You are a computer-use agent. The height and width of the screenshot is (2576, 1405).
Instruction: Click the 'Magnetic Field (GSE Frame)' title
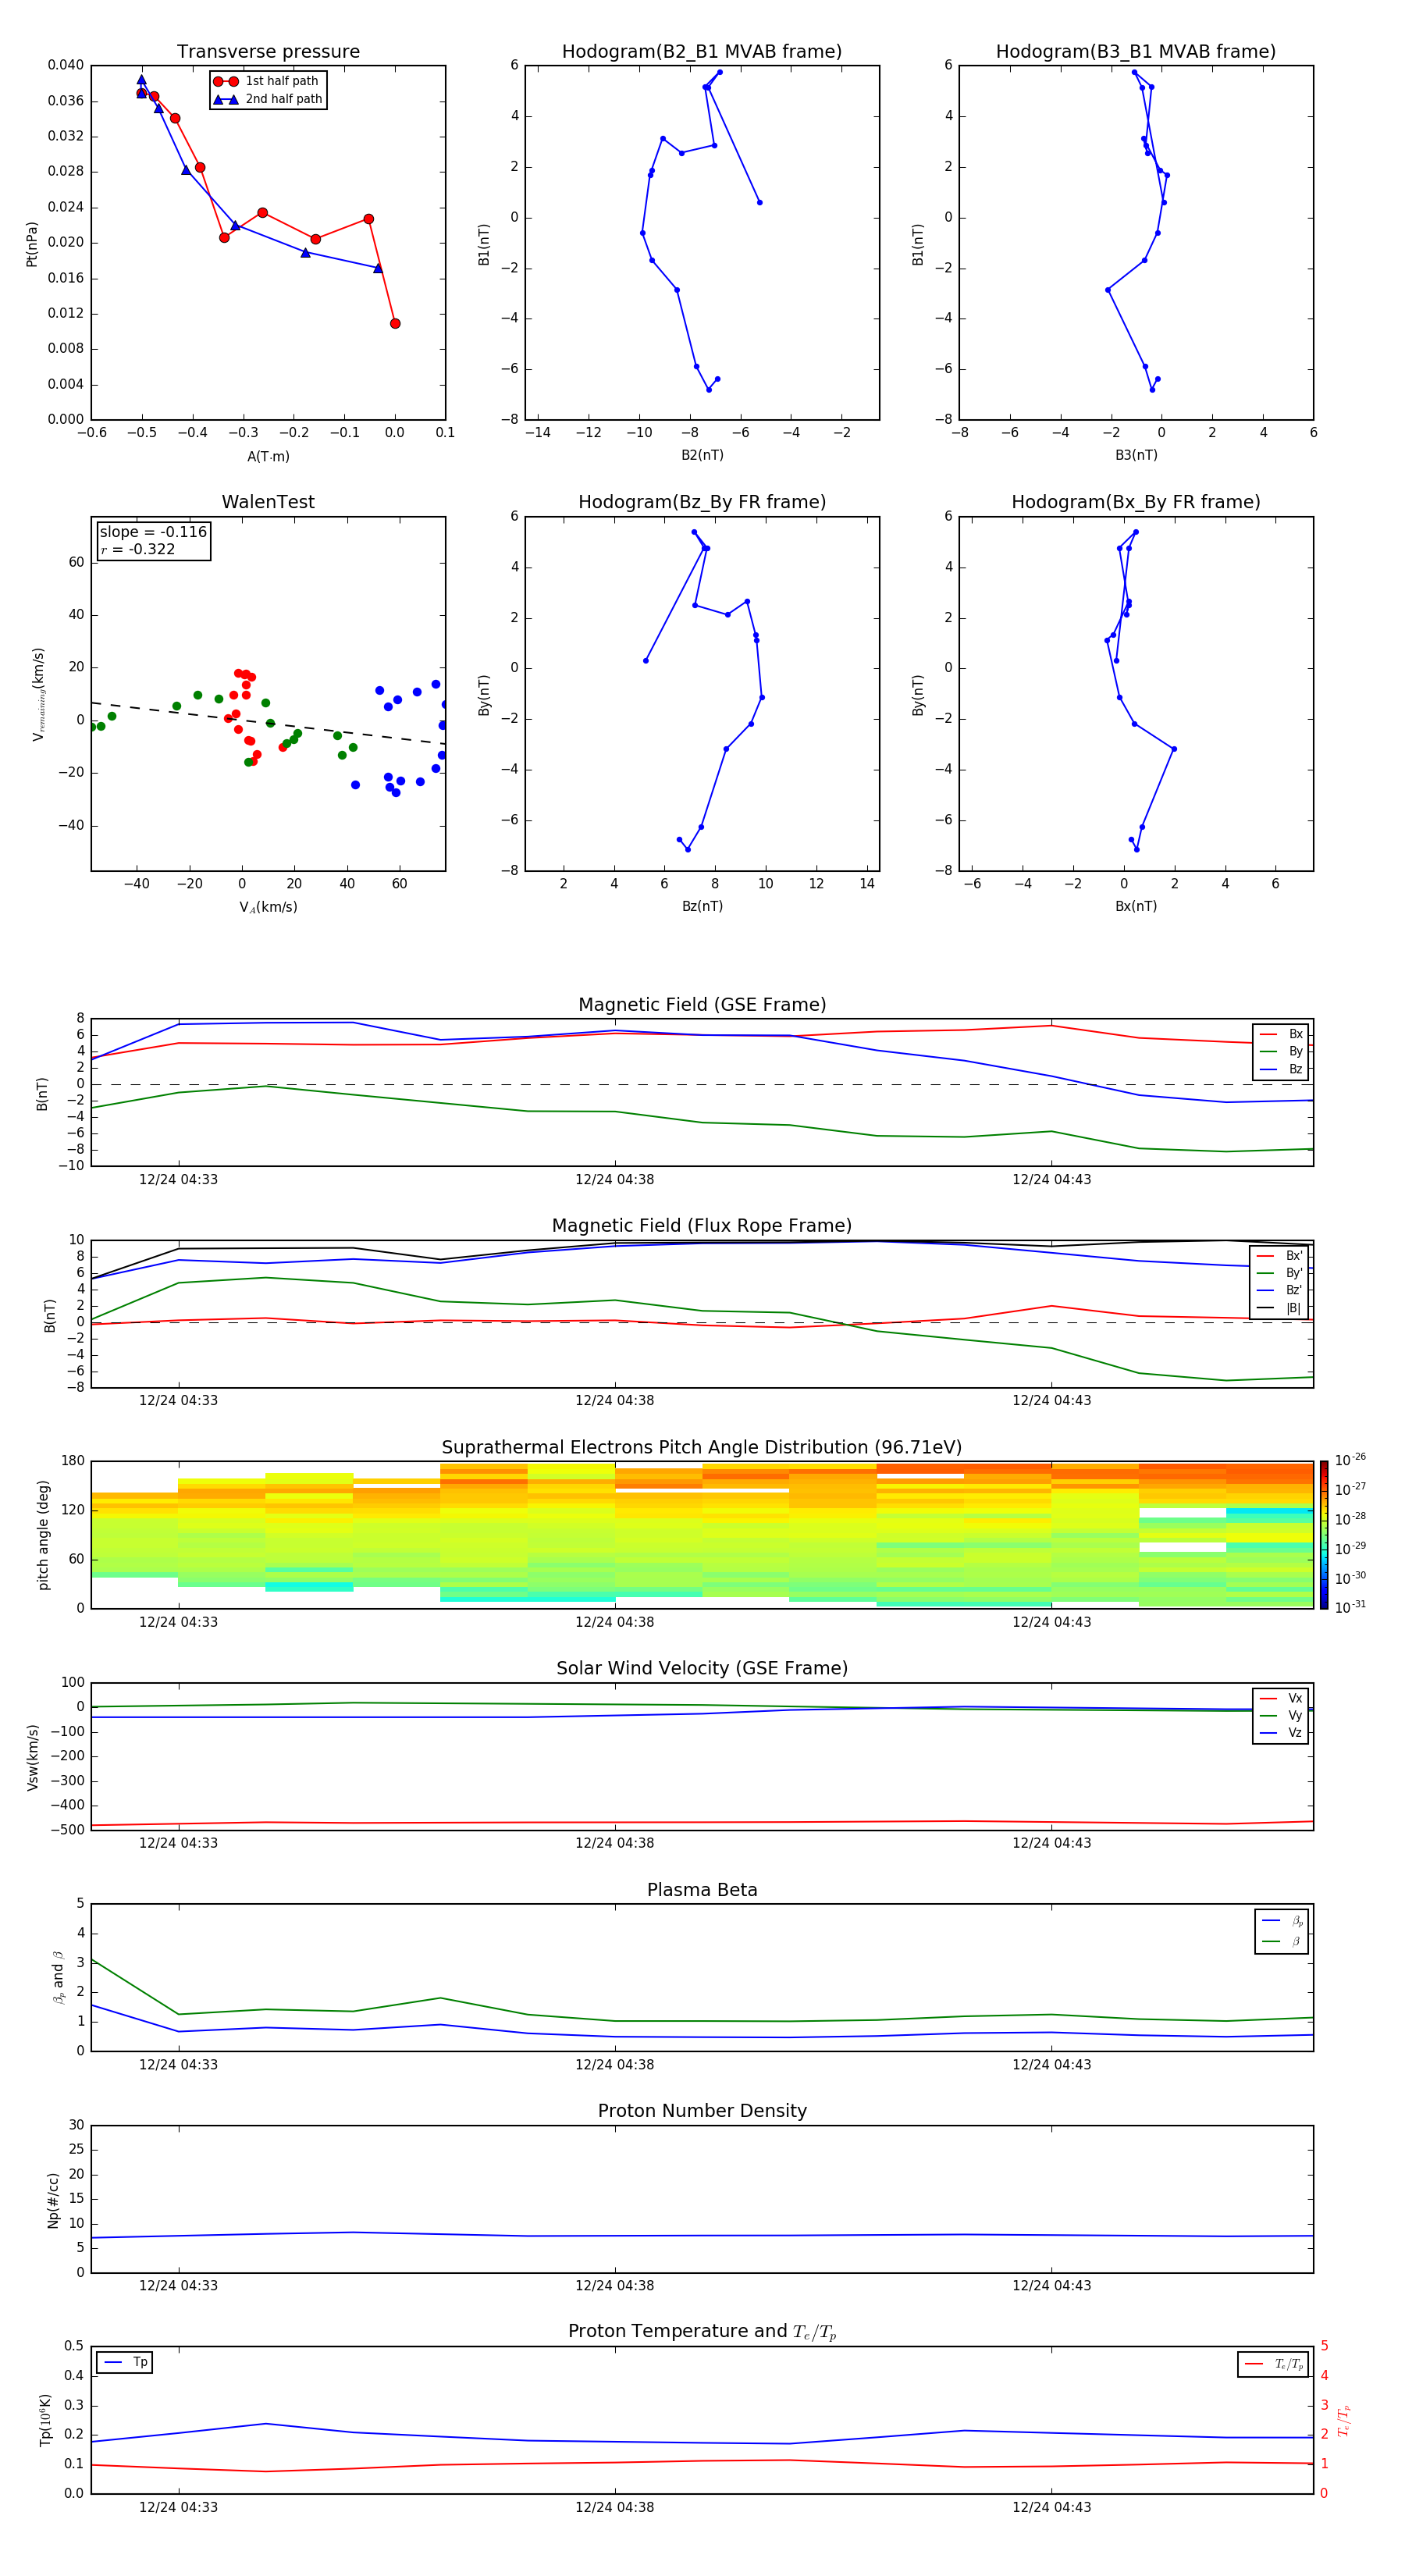tap(702, 1004)
